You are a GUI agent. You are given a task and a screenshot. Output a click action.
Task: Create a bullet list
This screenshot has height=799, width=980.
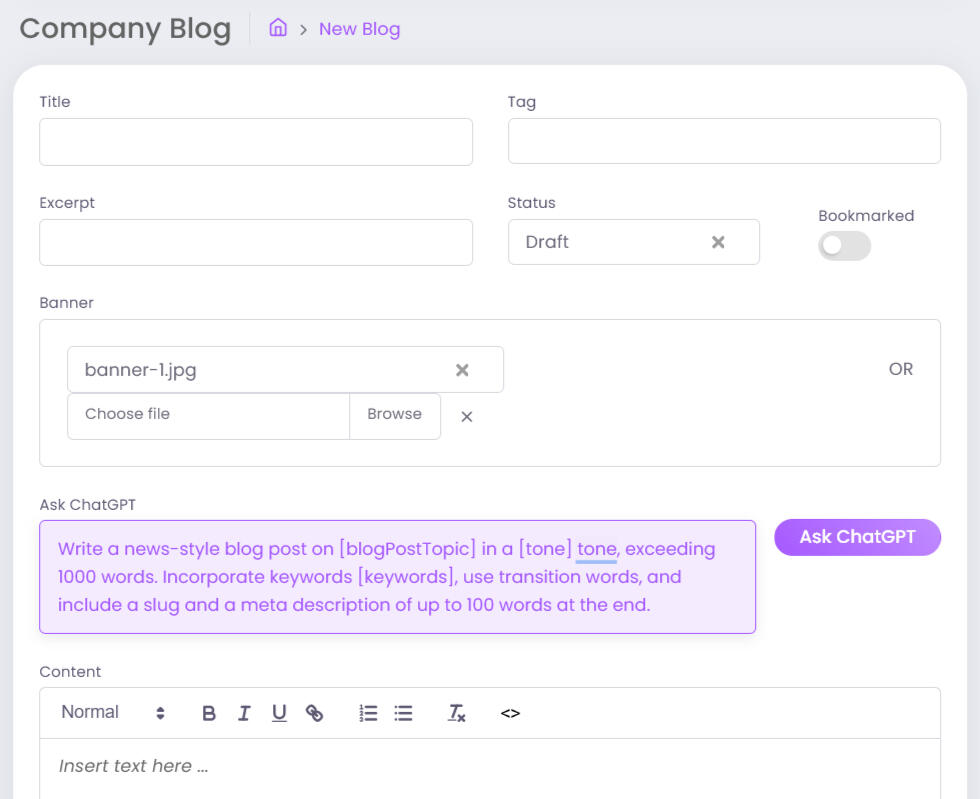(403, 713)
